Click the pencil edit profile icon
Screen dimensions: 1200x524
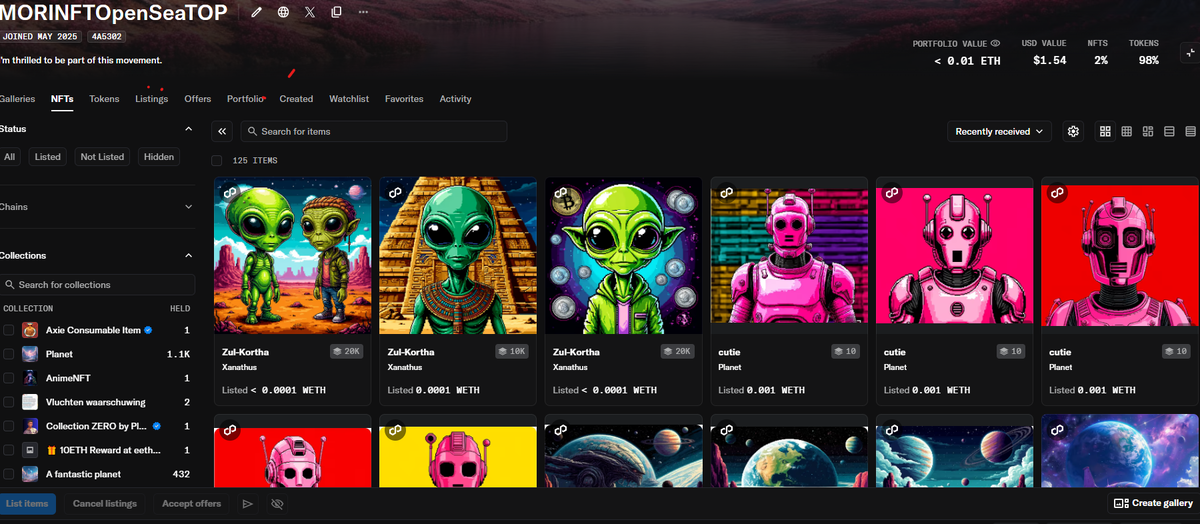coord(257,12)
